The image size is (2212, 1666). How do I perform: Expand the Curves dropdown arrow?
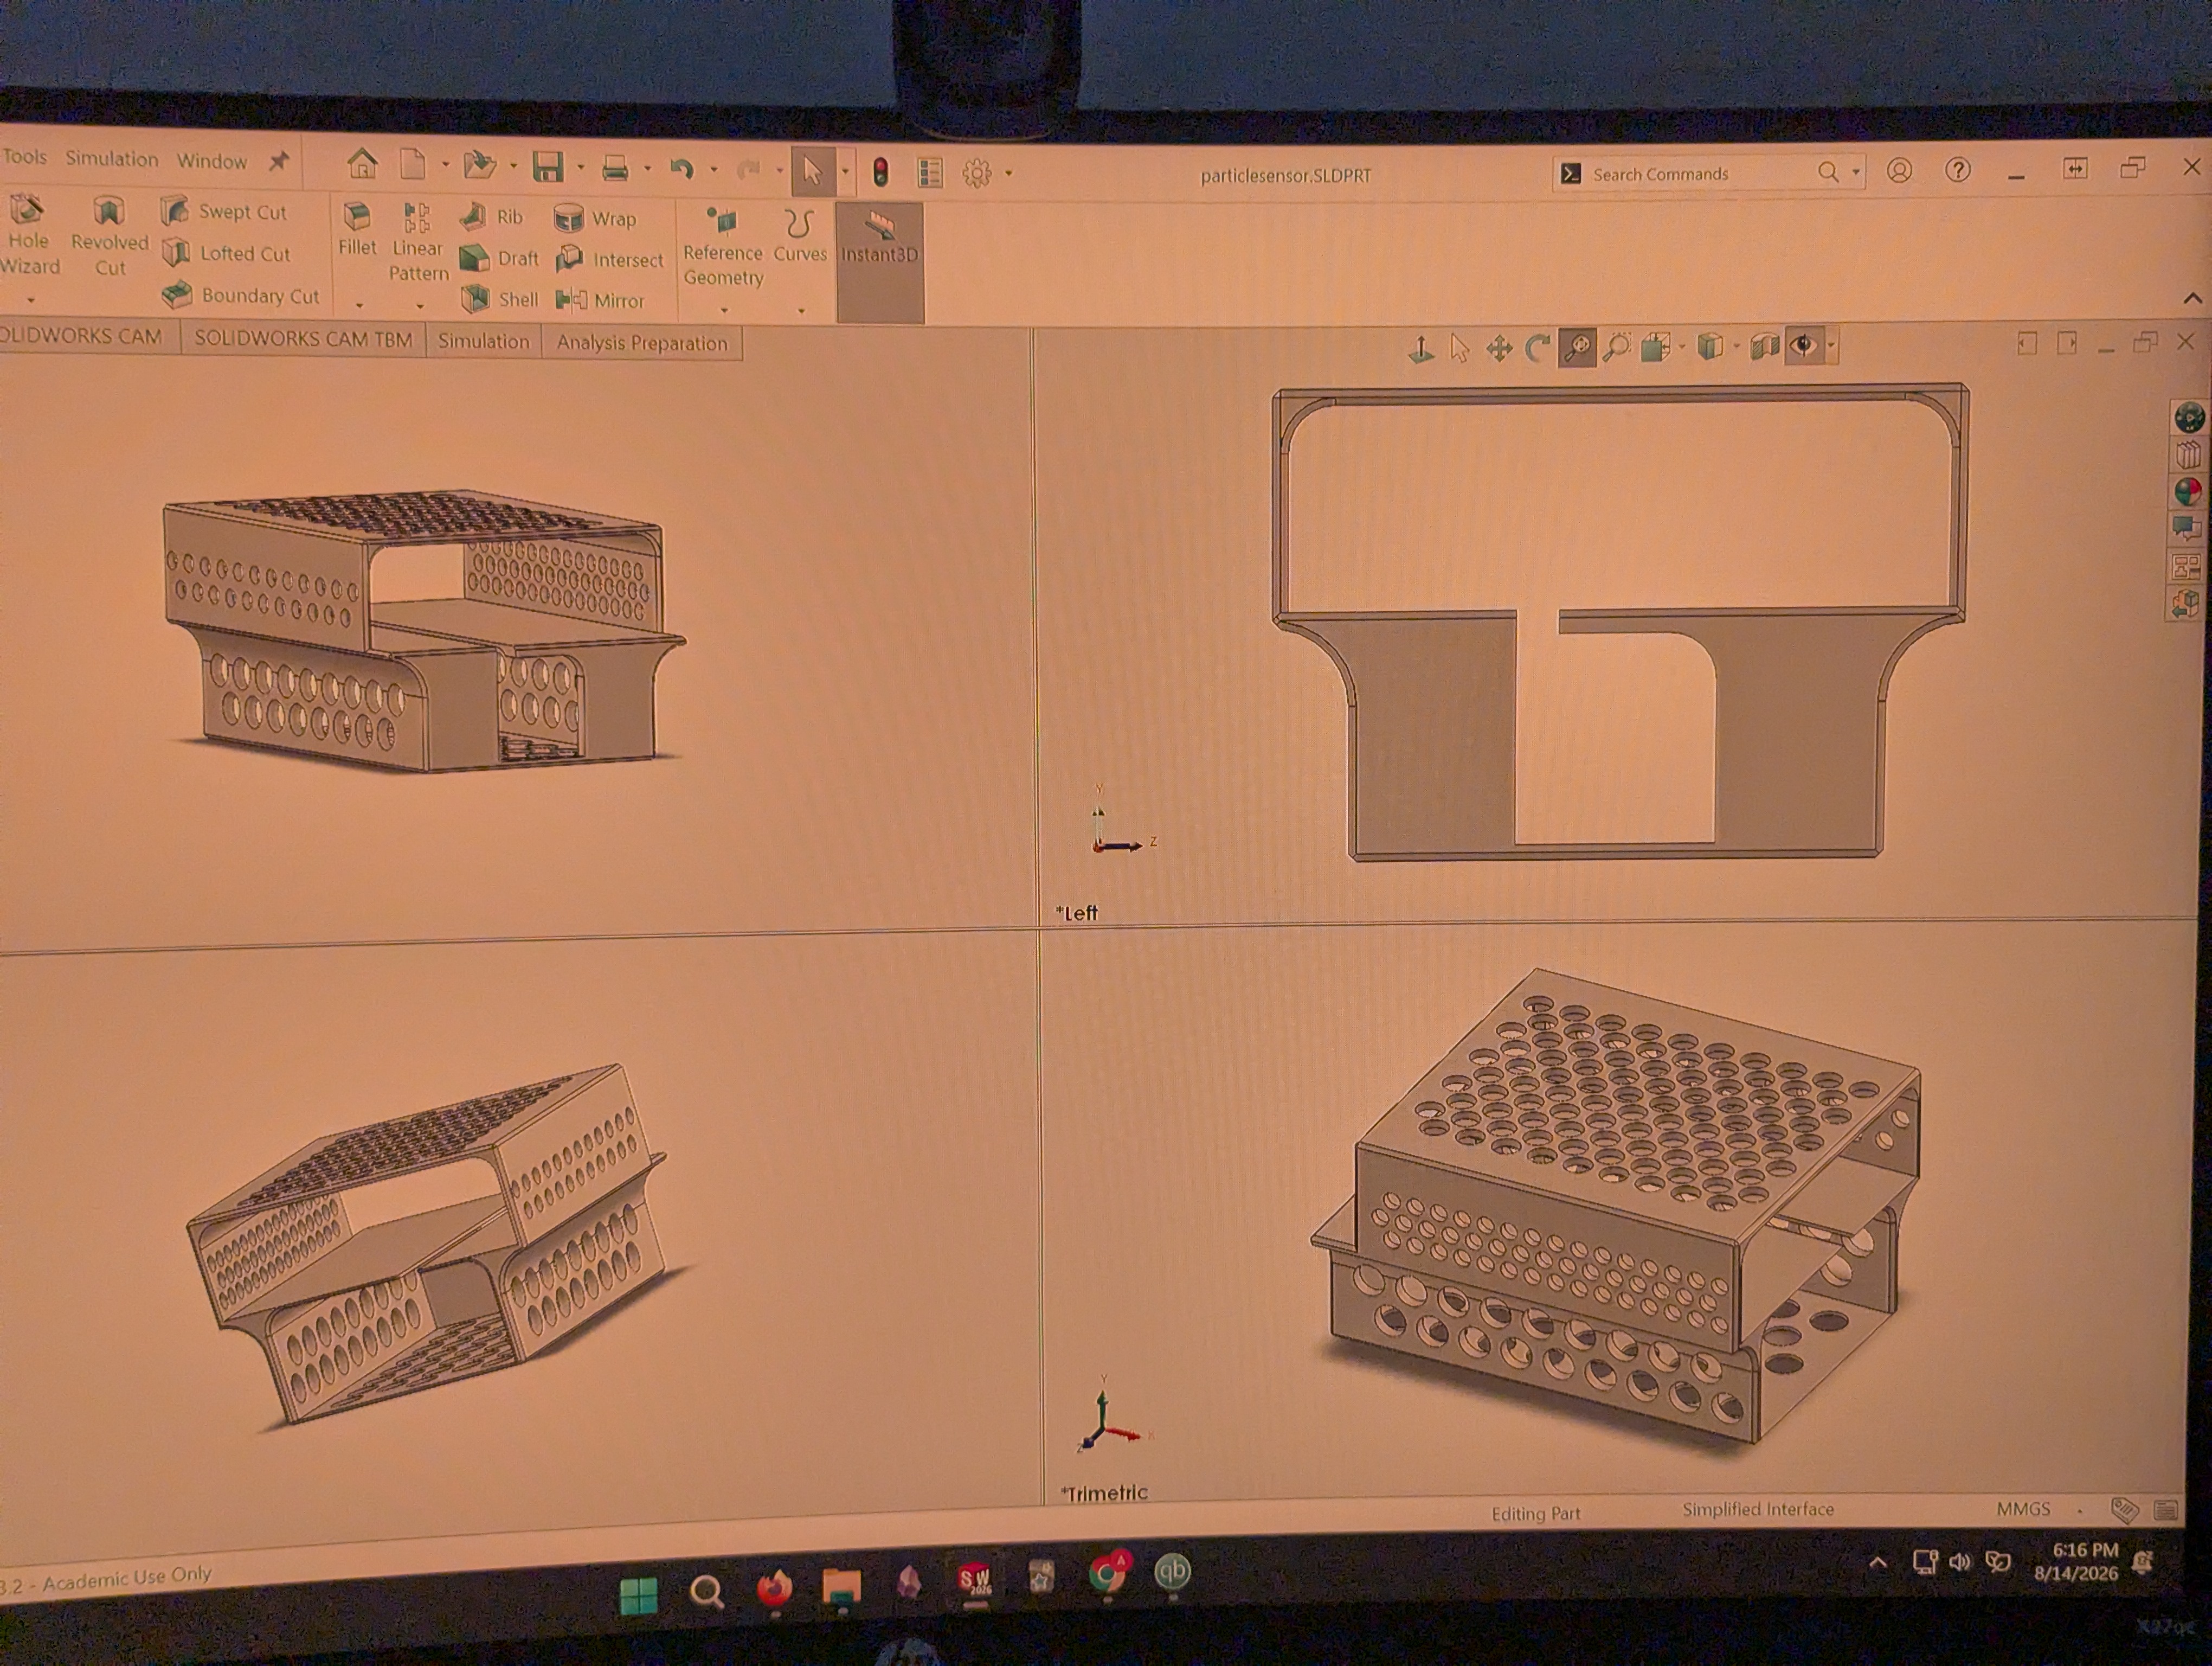point(801,311)
